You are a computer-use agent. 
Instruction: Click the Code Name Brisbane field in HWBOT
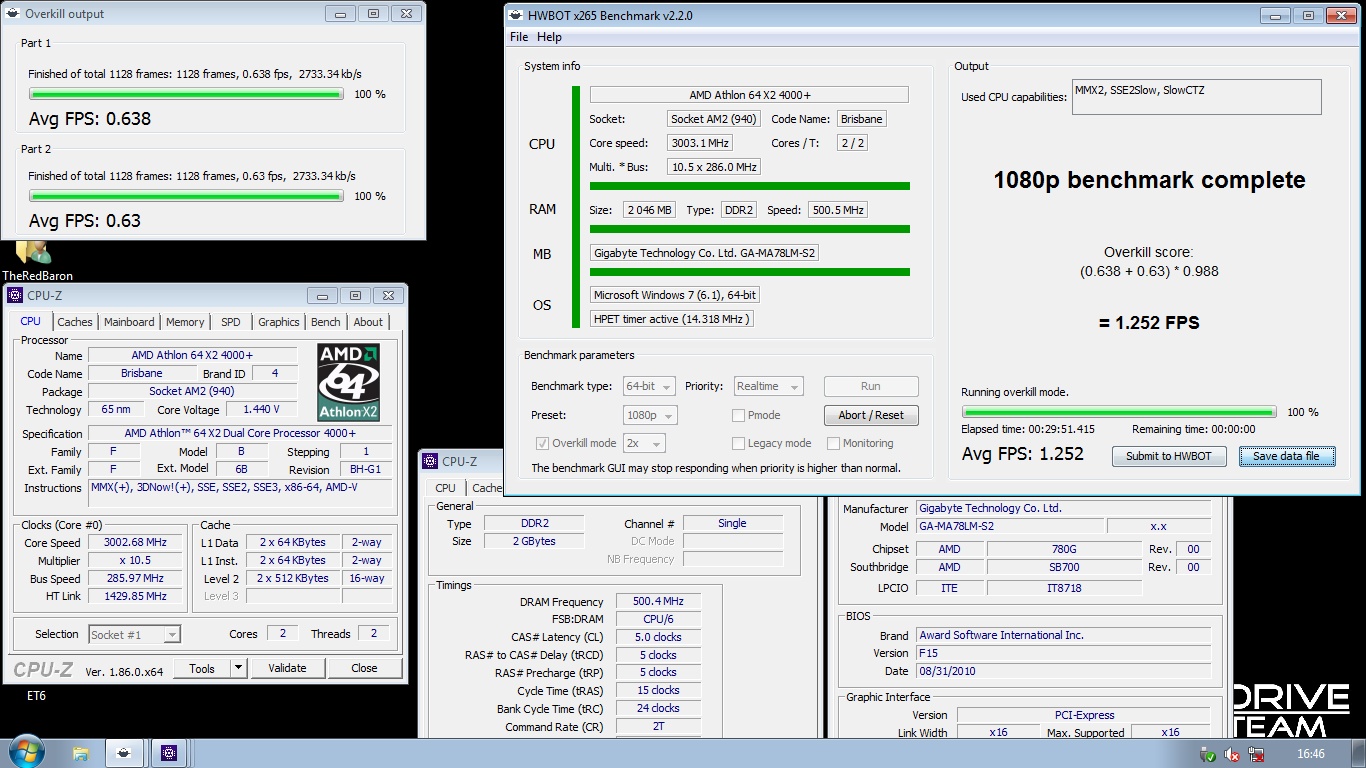[862, 119]
